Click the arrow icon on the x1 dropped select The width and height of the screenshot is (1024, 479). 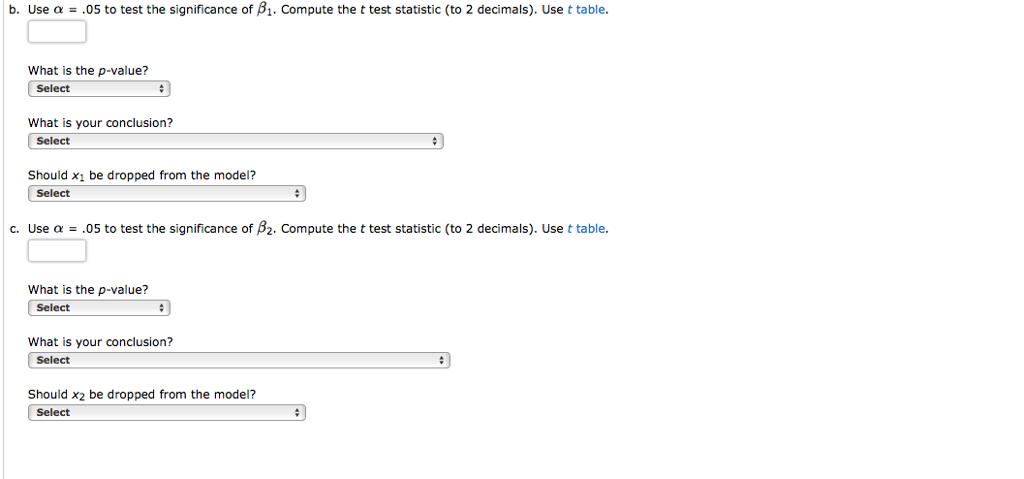tap(298, 193)
